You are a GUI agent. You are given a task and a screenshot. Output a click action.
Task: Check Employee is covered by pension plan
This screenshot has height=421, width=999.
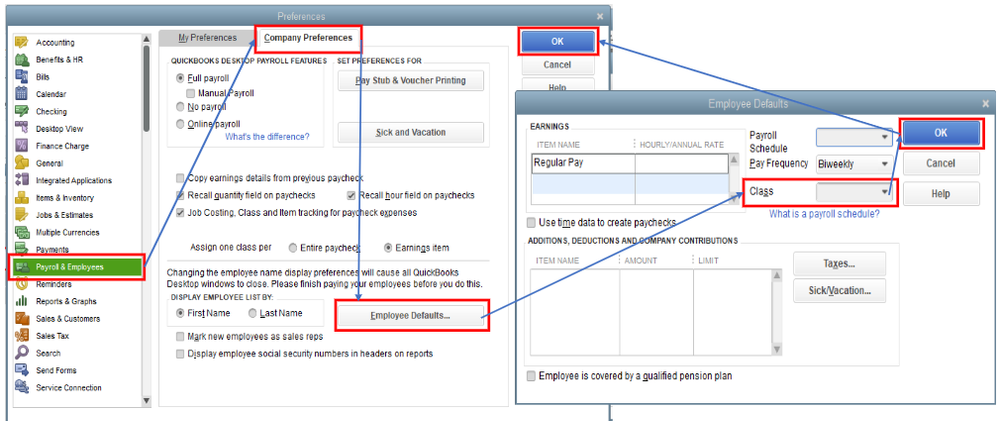click(531, 376)
